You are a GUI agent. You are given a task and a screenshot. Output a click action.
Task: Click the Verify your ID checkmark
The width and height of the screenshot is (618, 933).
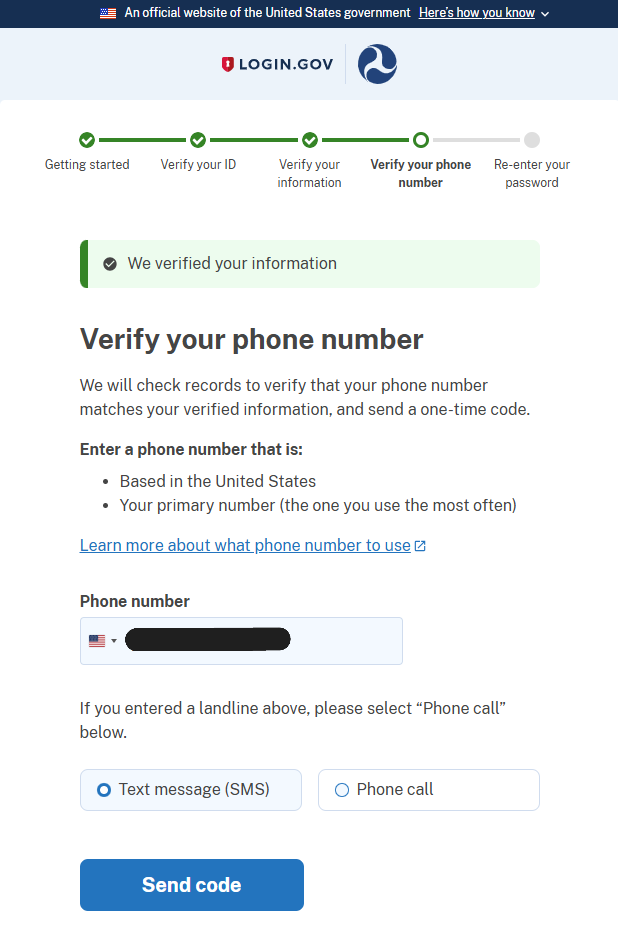coord(198,140)
